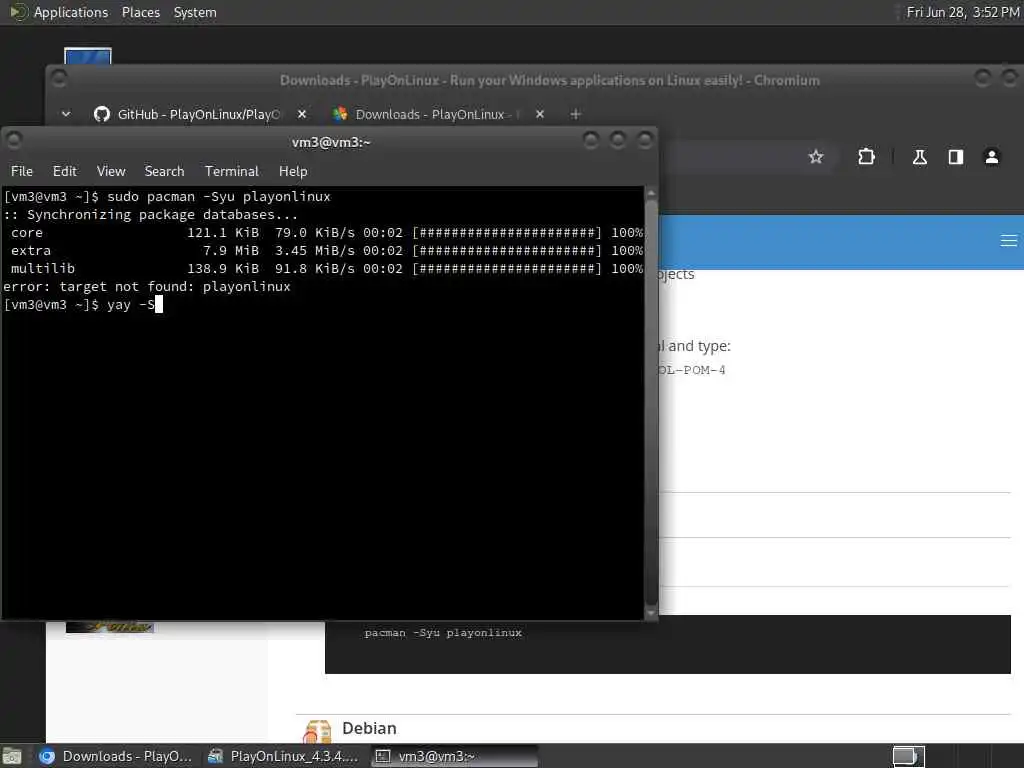Open Chromium labs flask icon

tap(920, 157)
